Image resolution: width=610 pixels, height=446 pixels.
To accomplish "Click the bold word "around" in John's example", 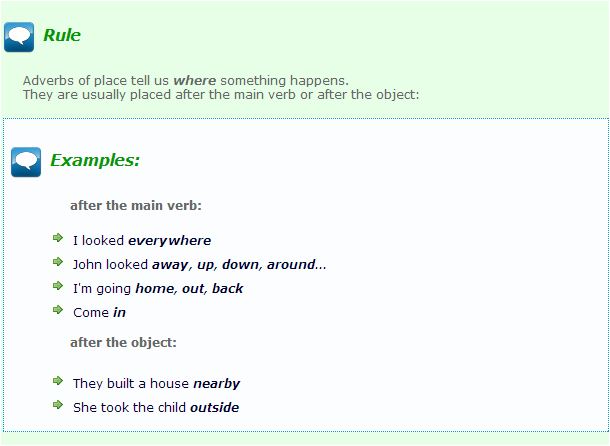I will click(291, 264).
